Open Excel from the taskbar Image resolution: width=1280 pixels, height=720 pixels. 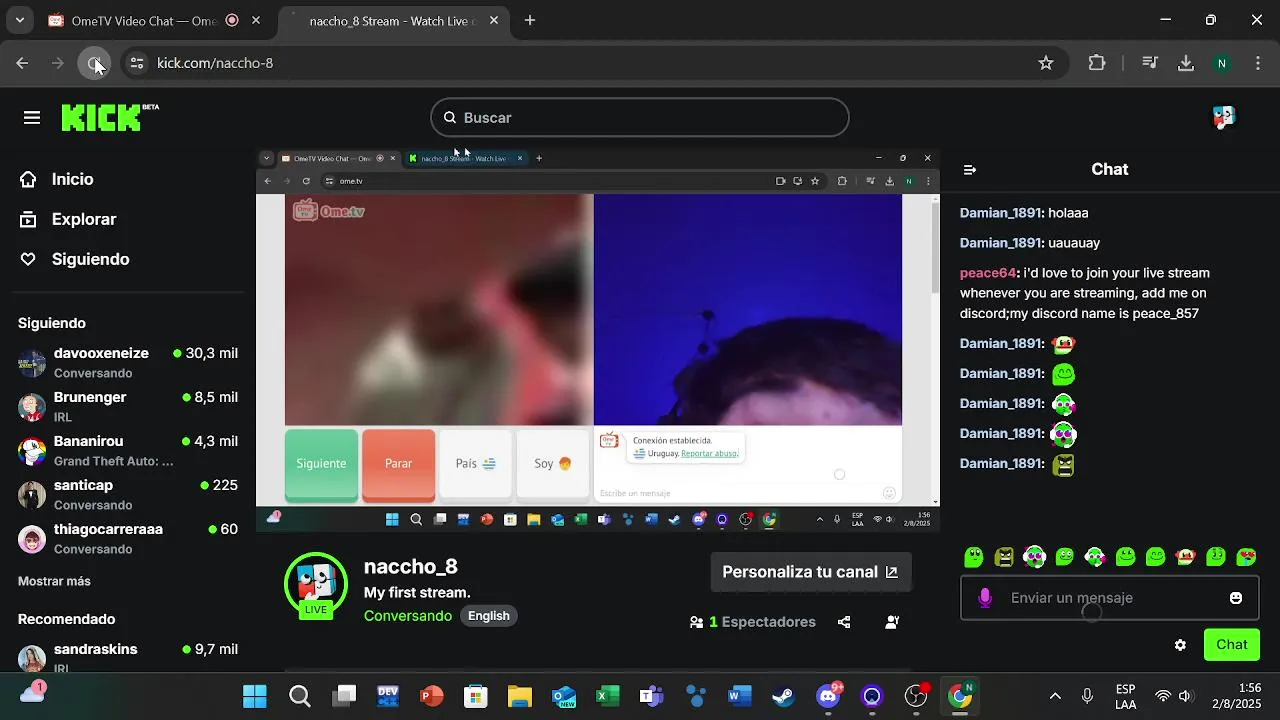pos(607,696)
